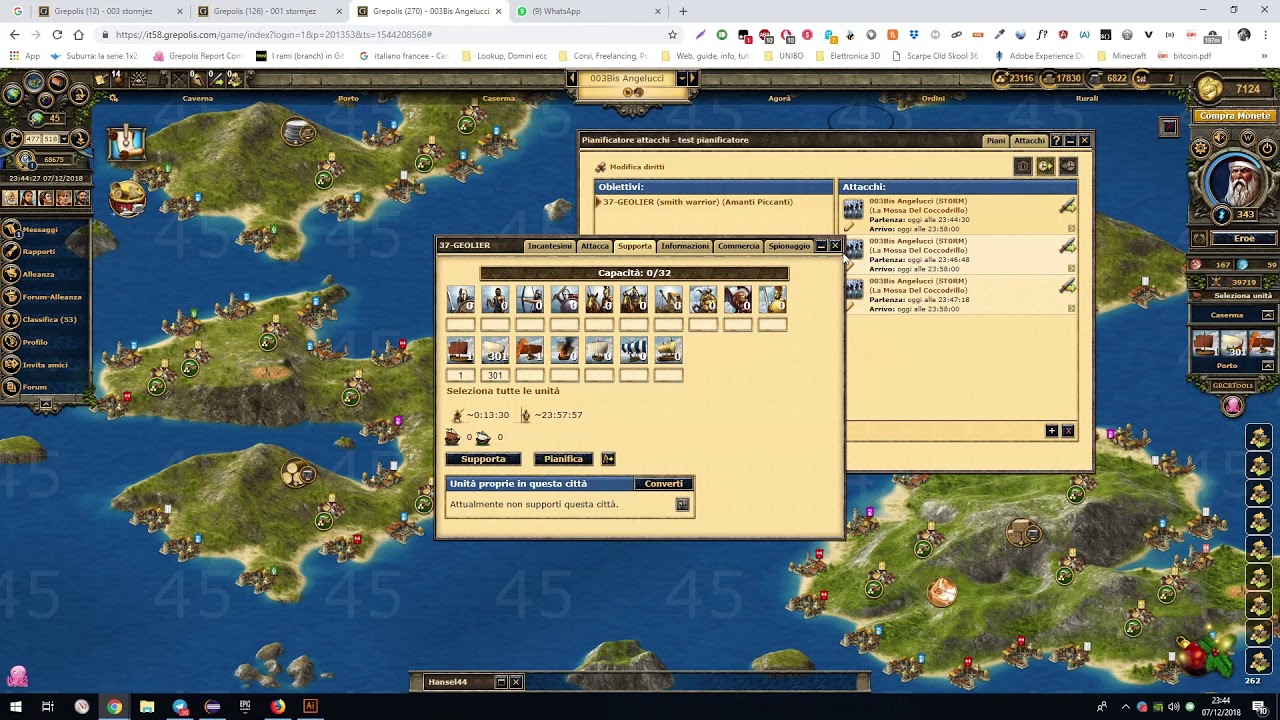
Task: Click Modifica diritti link
Action: (x=637, y=167)
